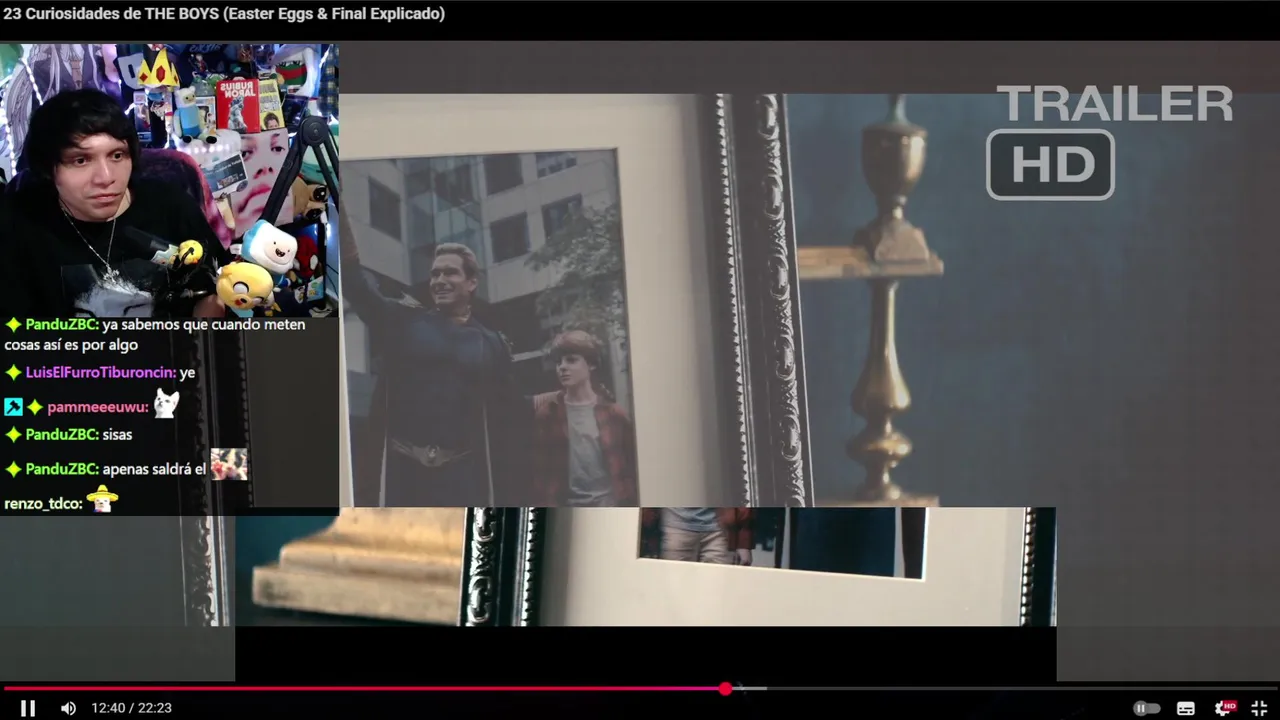Click LuisElFurroTiburoncin username in chat
Screen dimensions: 1280x720
click(x=100, y=373)
